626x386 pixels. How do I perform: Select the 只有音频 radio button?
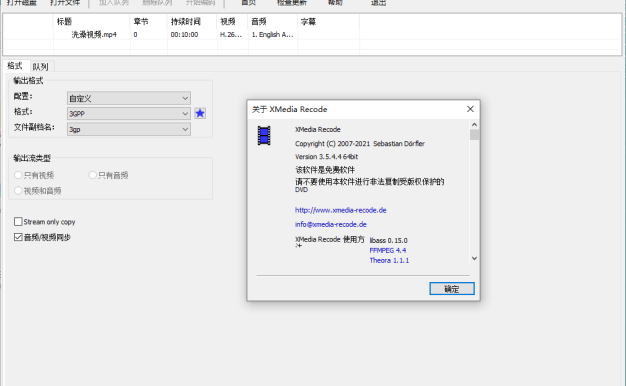point(92,175)
